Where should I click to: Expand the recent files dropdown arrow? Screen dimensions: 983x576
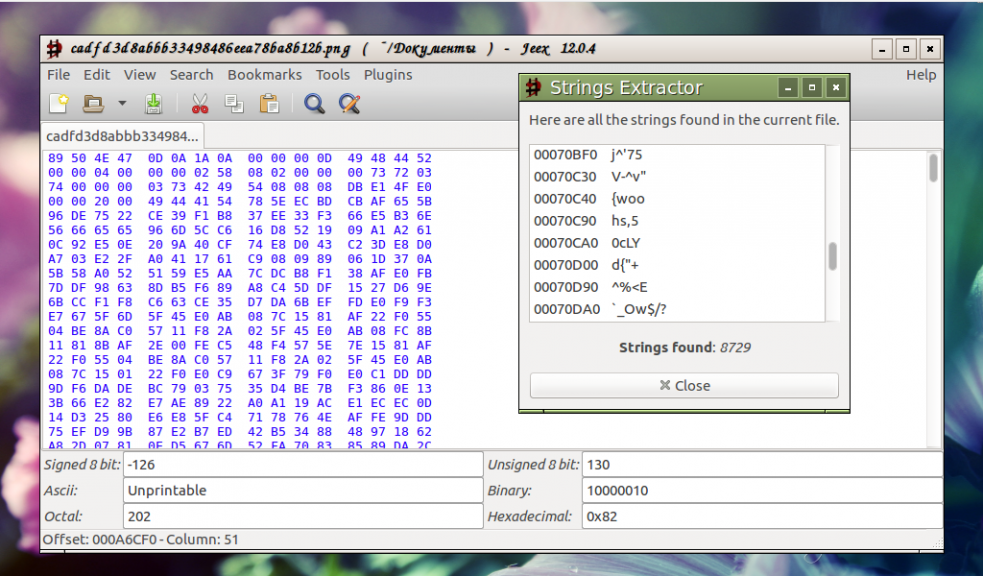pyautogui.click(x=122, y=103)
